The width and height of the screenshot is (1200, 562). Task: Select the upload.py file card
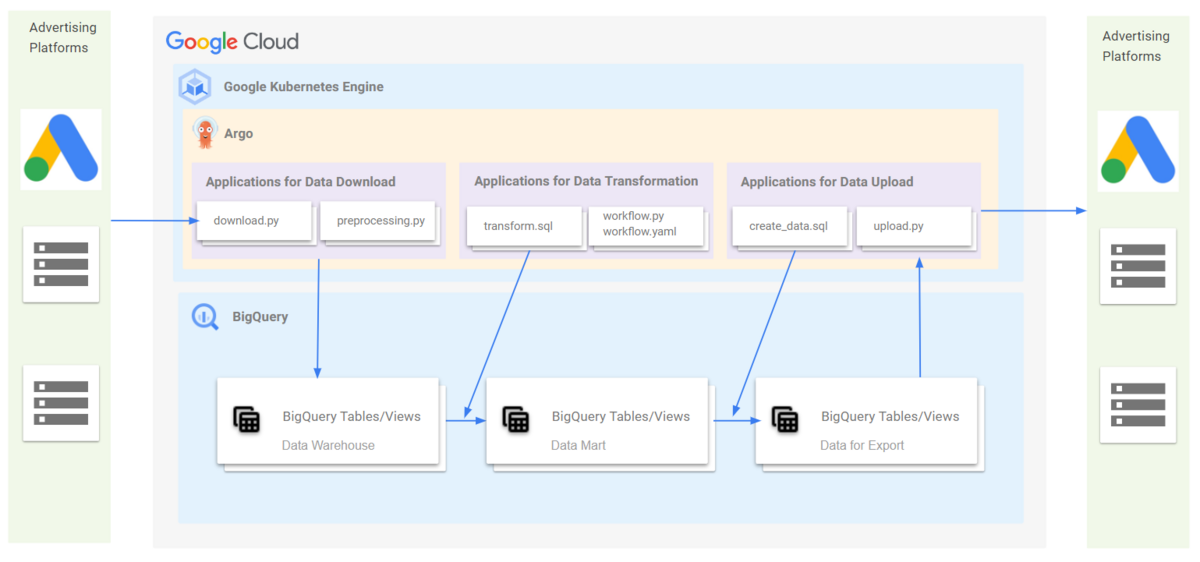[x=913, y=226]
